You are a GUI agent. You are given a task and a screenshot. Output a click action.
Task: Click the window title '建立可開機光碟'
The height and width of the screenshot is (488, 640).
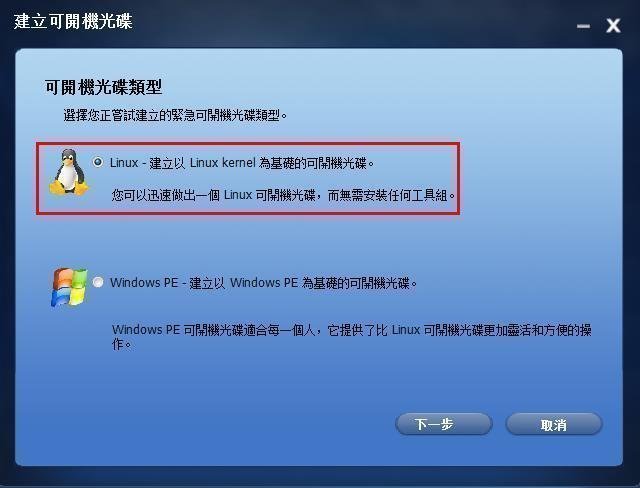click(x=73, y=21)
